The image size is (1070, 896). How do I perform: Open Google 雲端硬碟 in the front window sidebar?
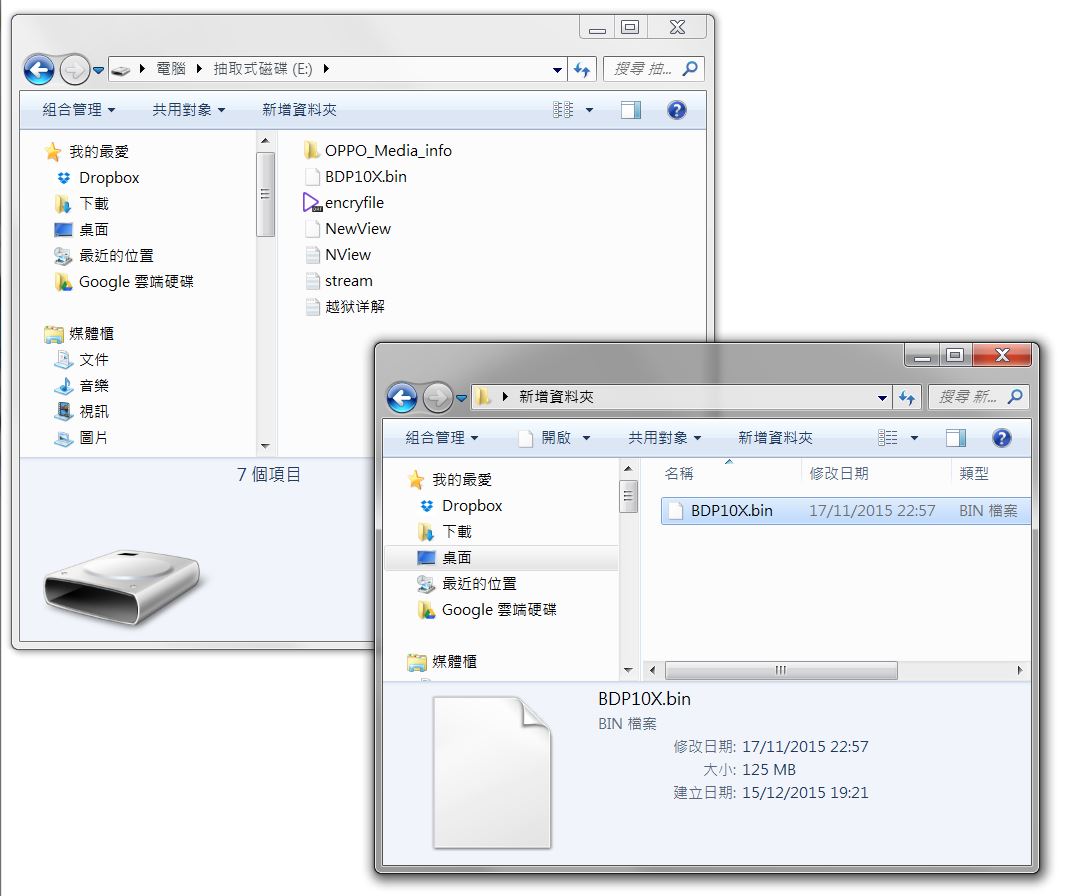pos(498,610)
